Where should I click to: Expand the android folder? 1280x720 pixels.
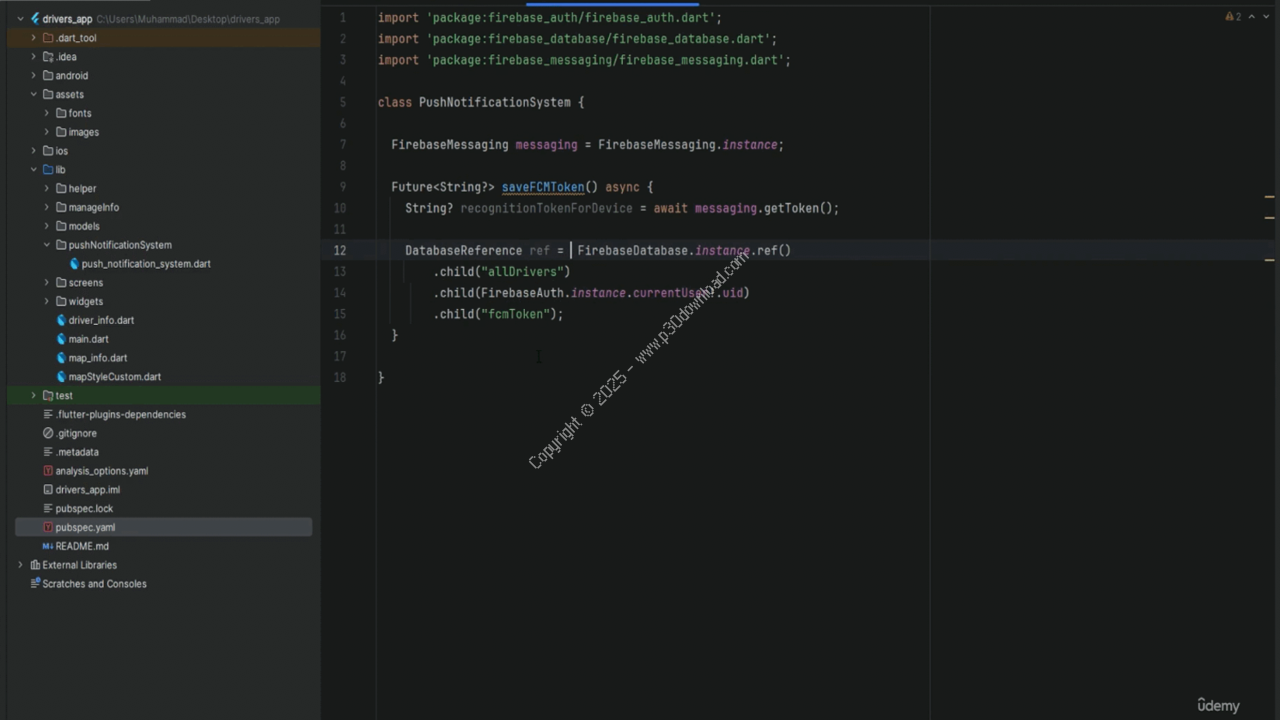[x=33, y=76]
